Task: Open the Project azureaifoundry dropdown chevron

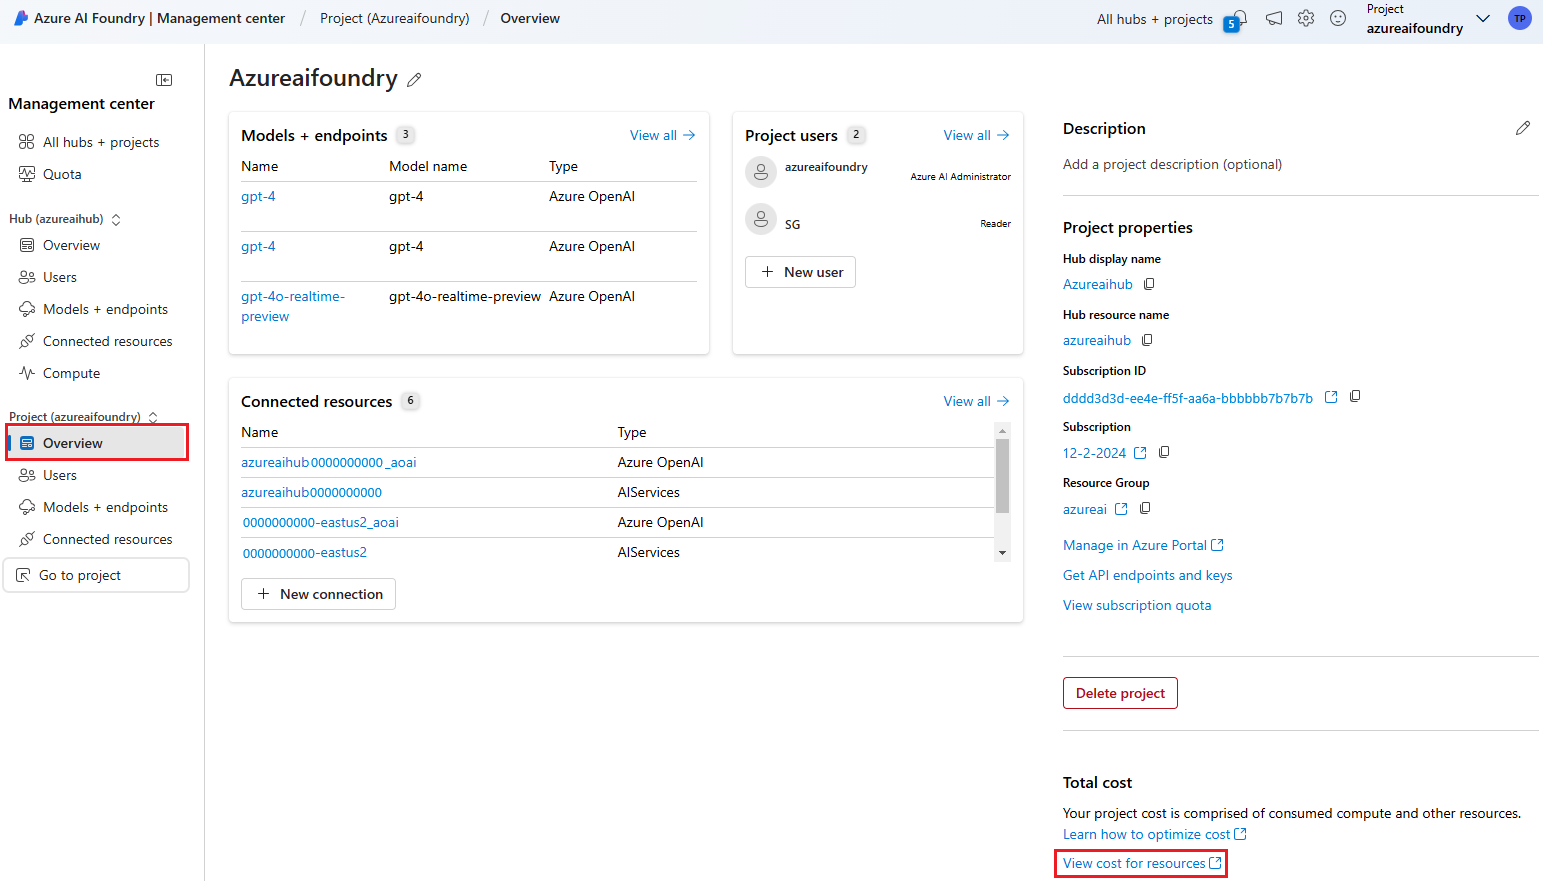Action: [x=1483, y=18]
